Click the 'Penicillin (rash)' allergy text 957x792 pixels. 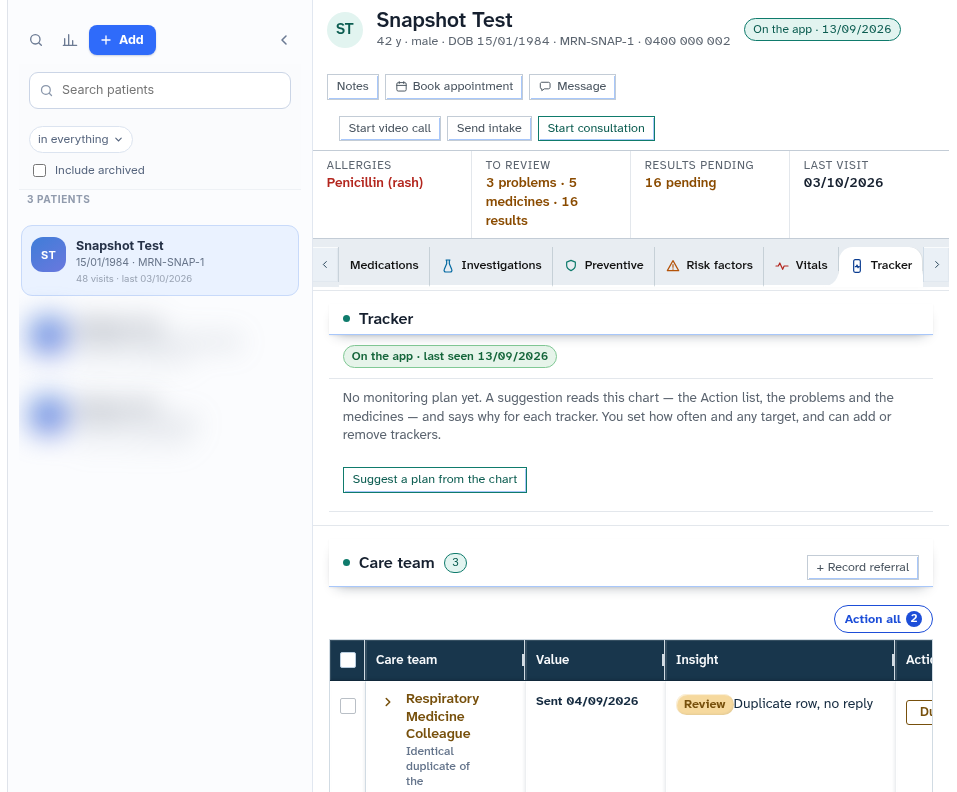[x=375, y=182]
